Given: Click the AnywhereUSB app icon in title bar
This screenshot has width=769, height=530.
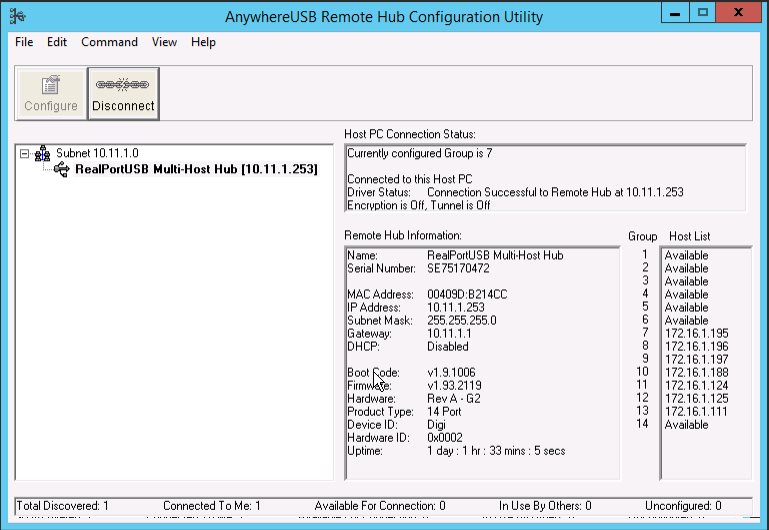Looking at the screenshot, I should point(17,16).
